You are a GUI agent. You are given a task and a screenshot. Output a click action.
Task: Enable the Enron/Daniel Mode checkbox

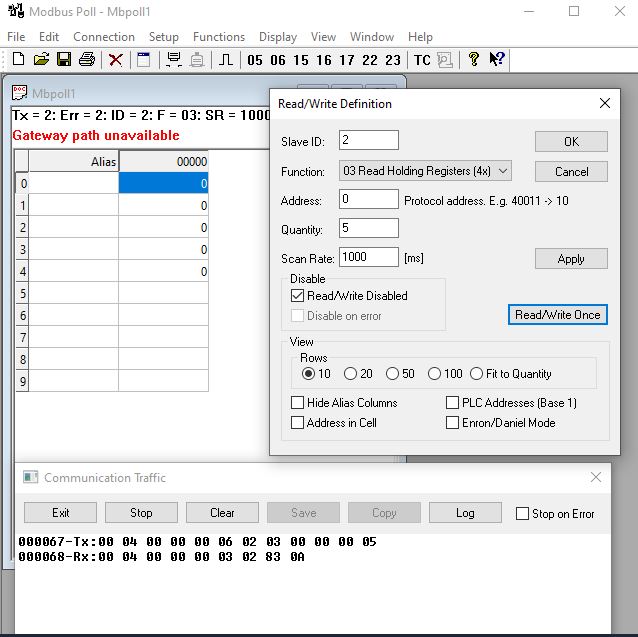pos(452,422)
